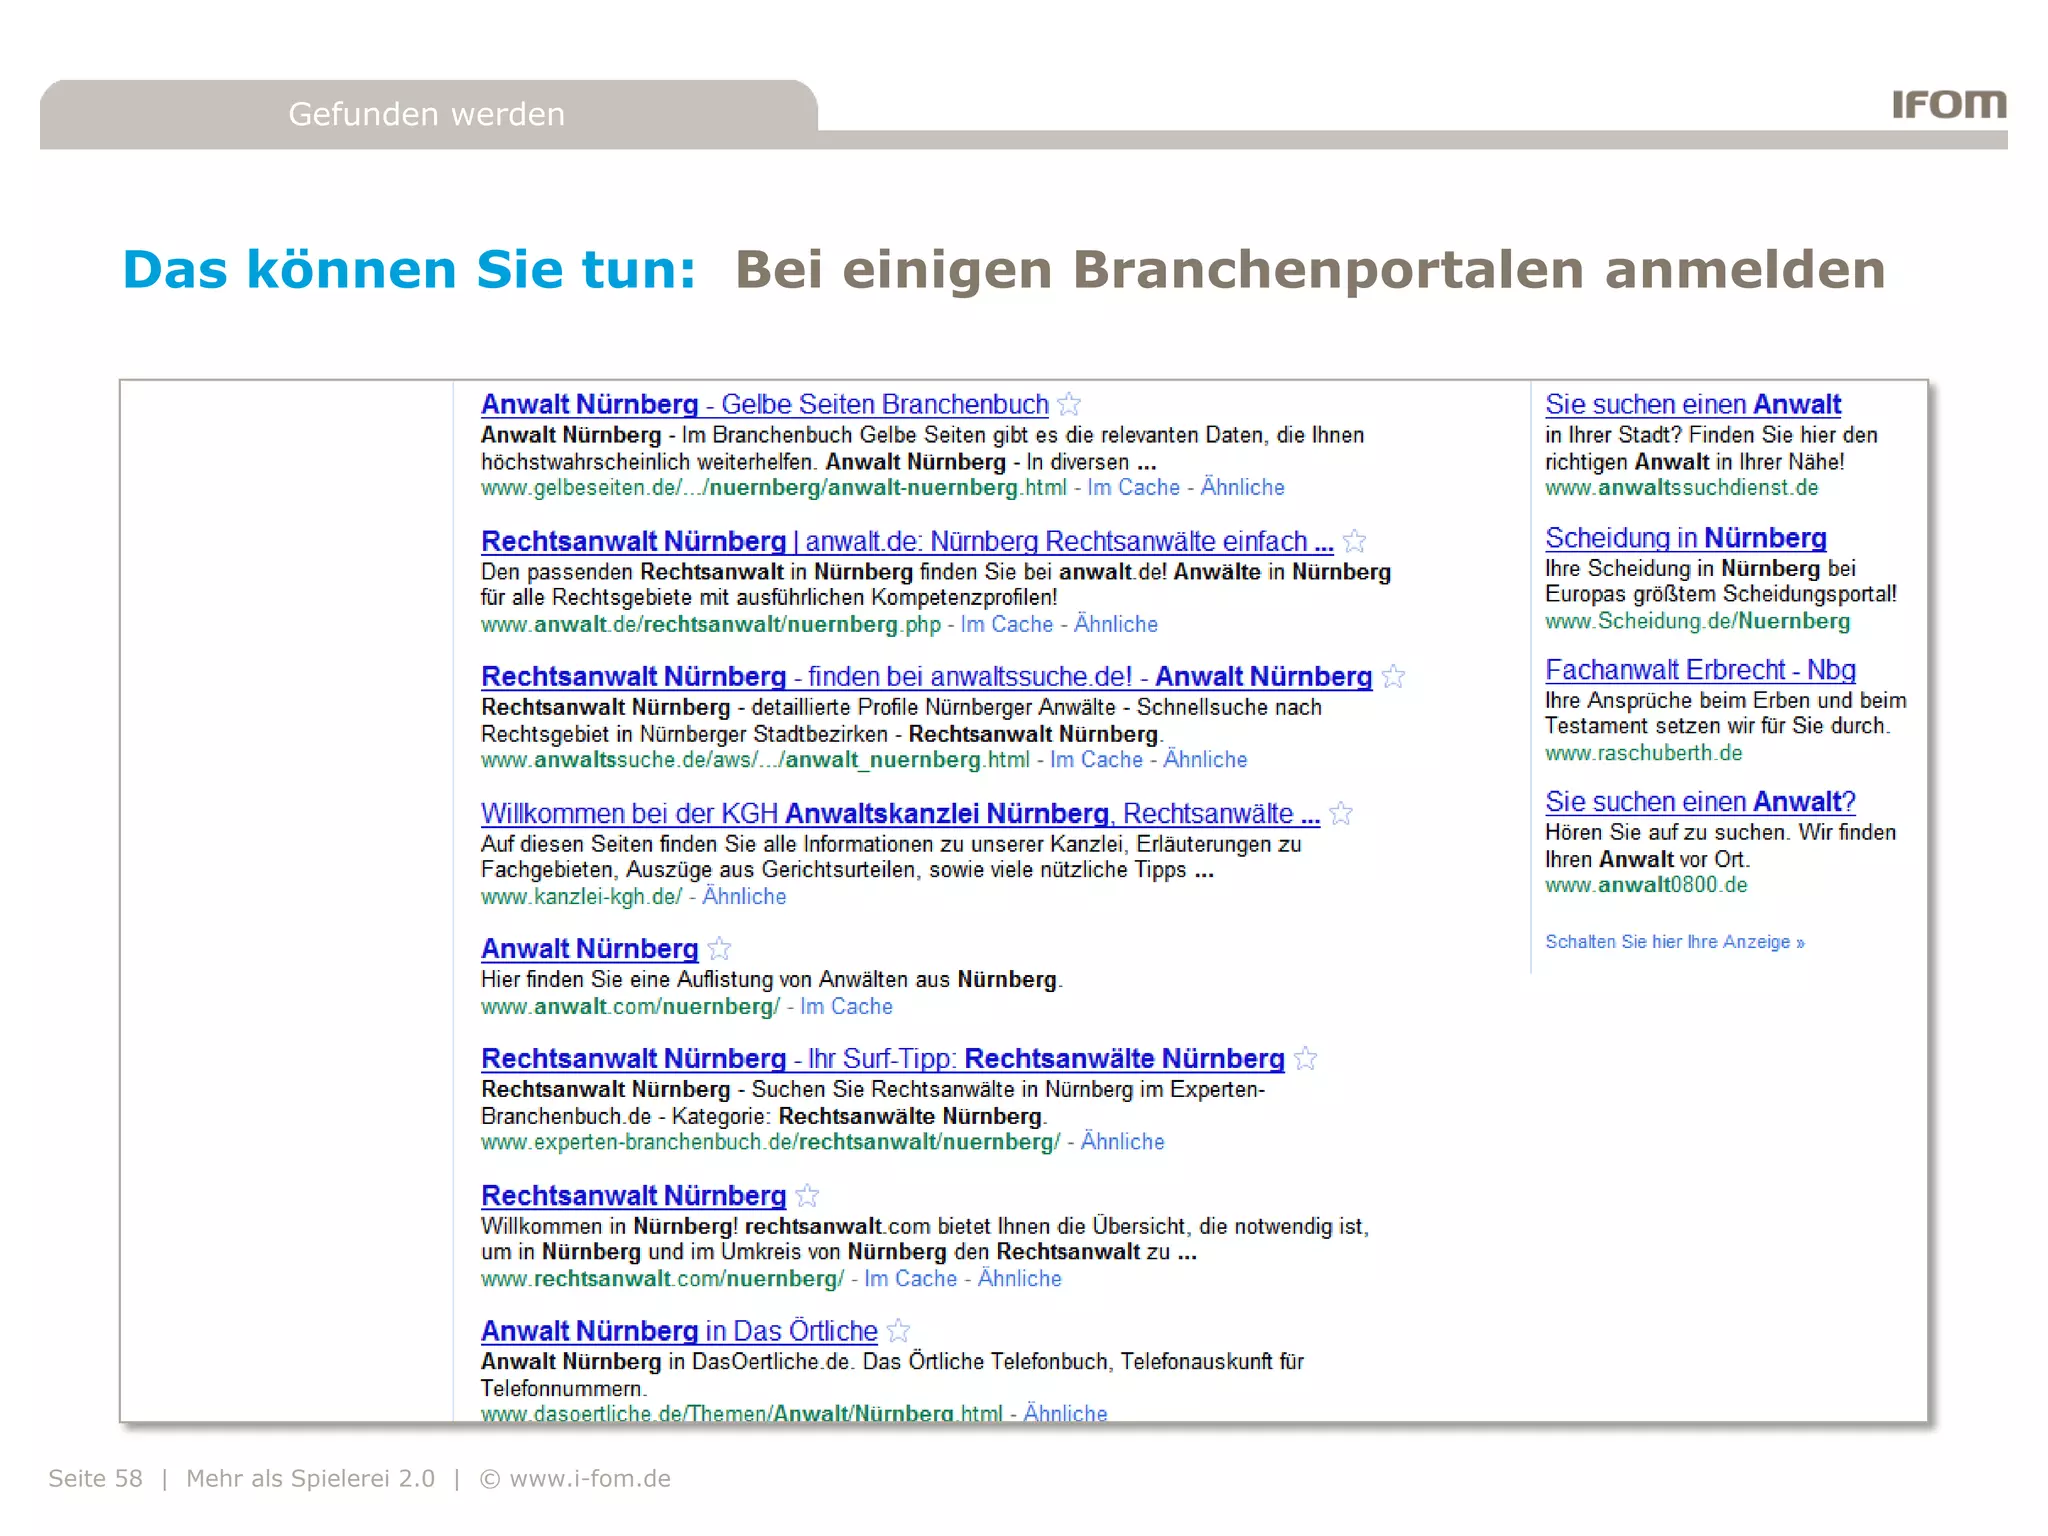
Task: Star the anwalt.com Anwalt Nürnberg result
Action: 719,949
